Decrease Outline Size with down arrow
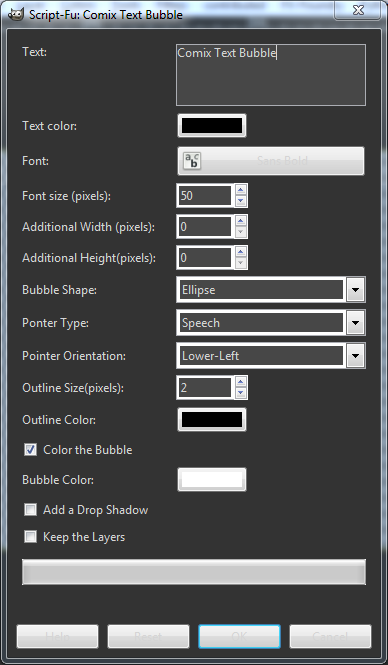388x665 pixels. 240,393
